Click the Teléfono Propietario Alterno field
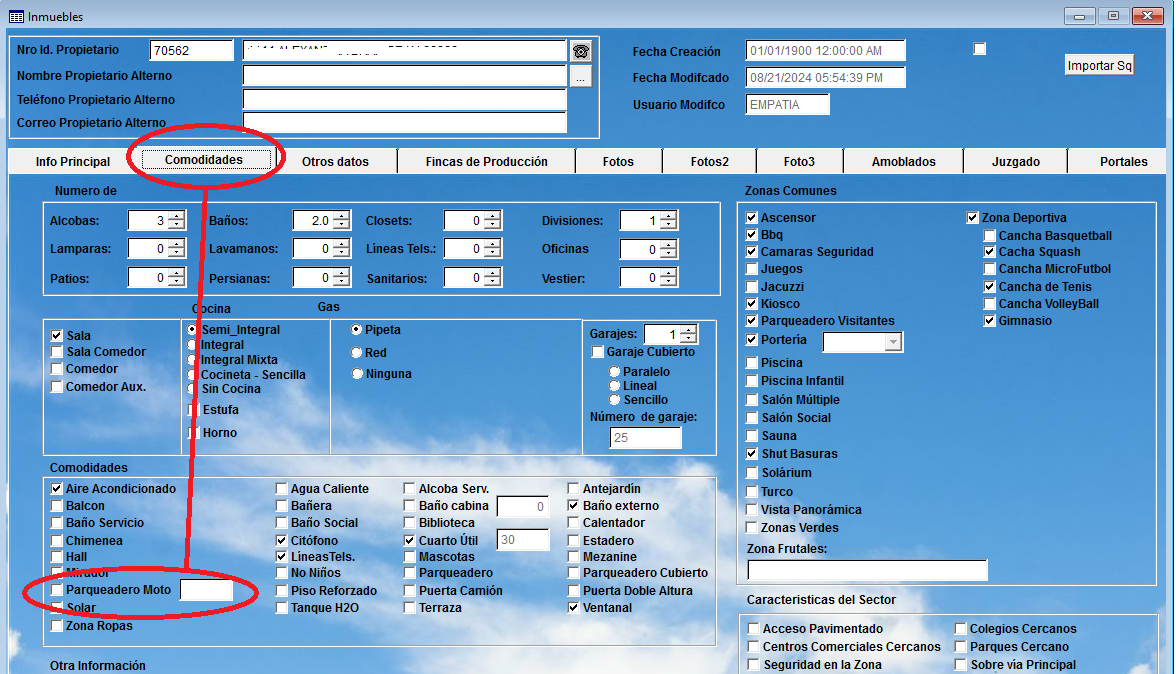1176x674 pixels. (x=404, y=100)
